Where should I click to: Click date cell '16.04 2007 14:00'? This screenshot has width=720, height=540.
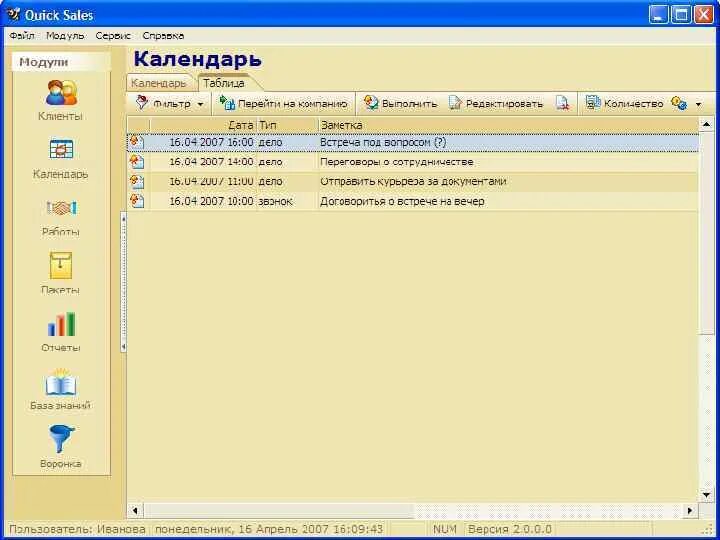point(211,162)
